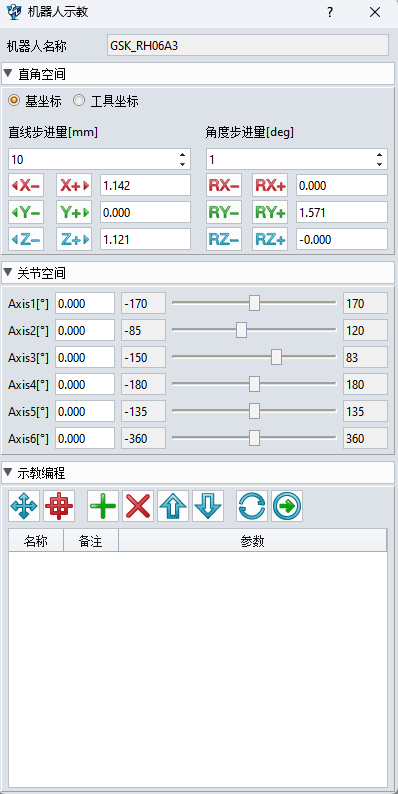Click the red crosshair target icon
The width and height of the screenshot is (398, 794).
pos(59,506)
